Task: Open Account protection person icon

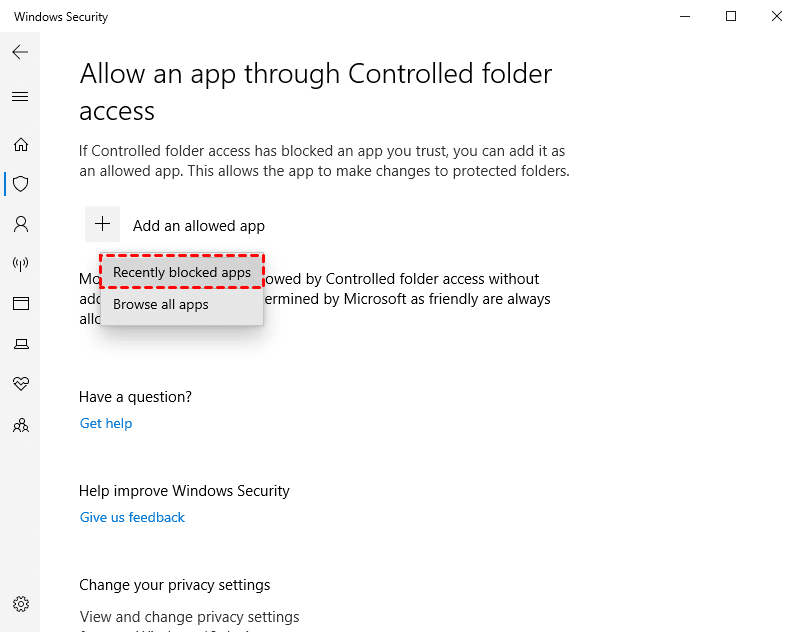Action: pyautogui.click(x=20, y=224)
